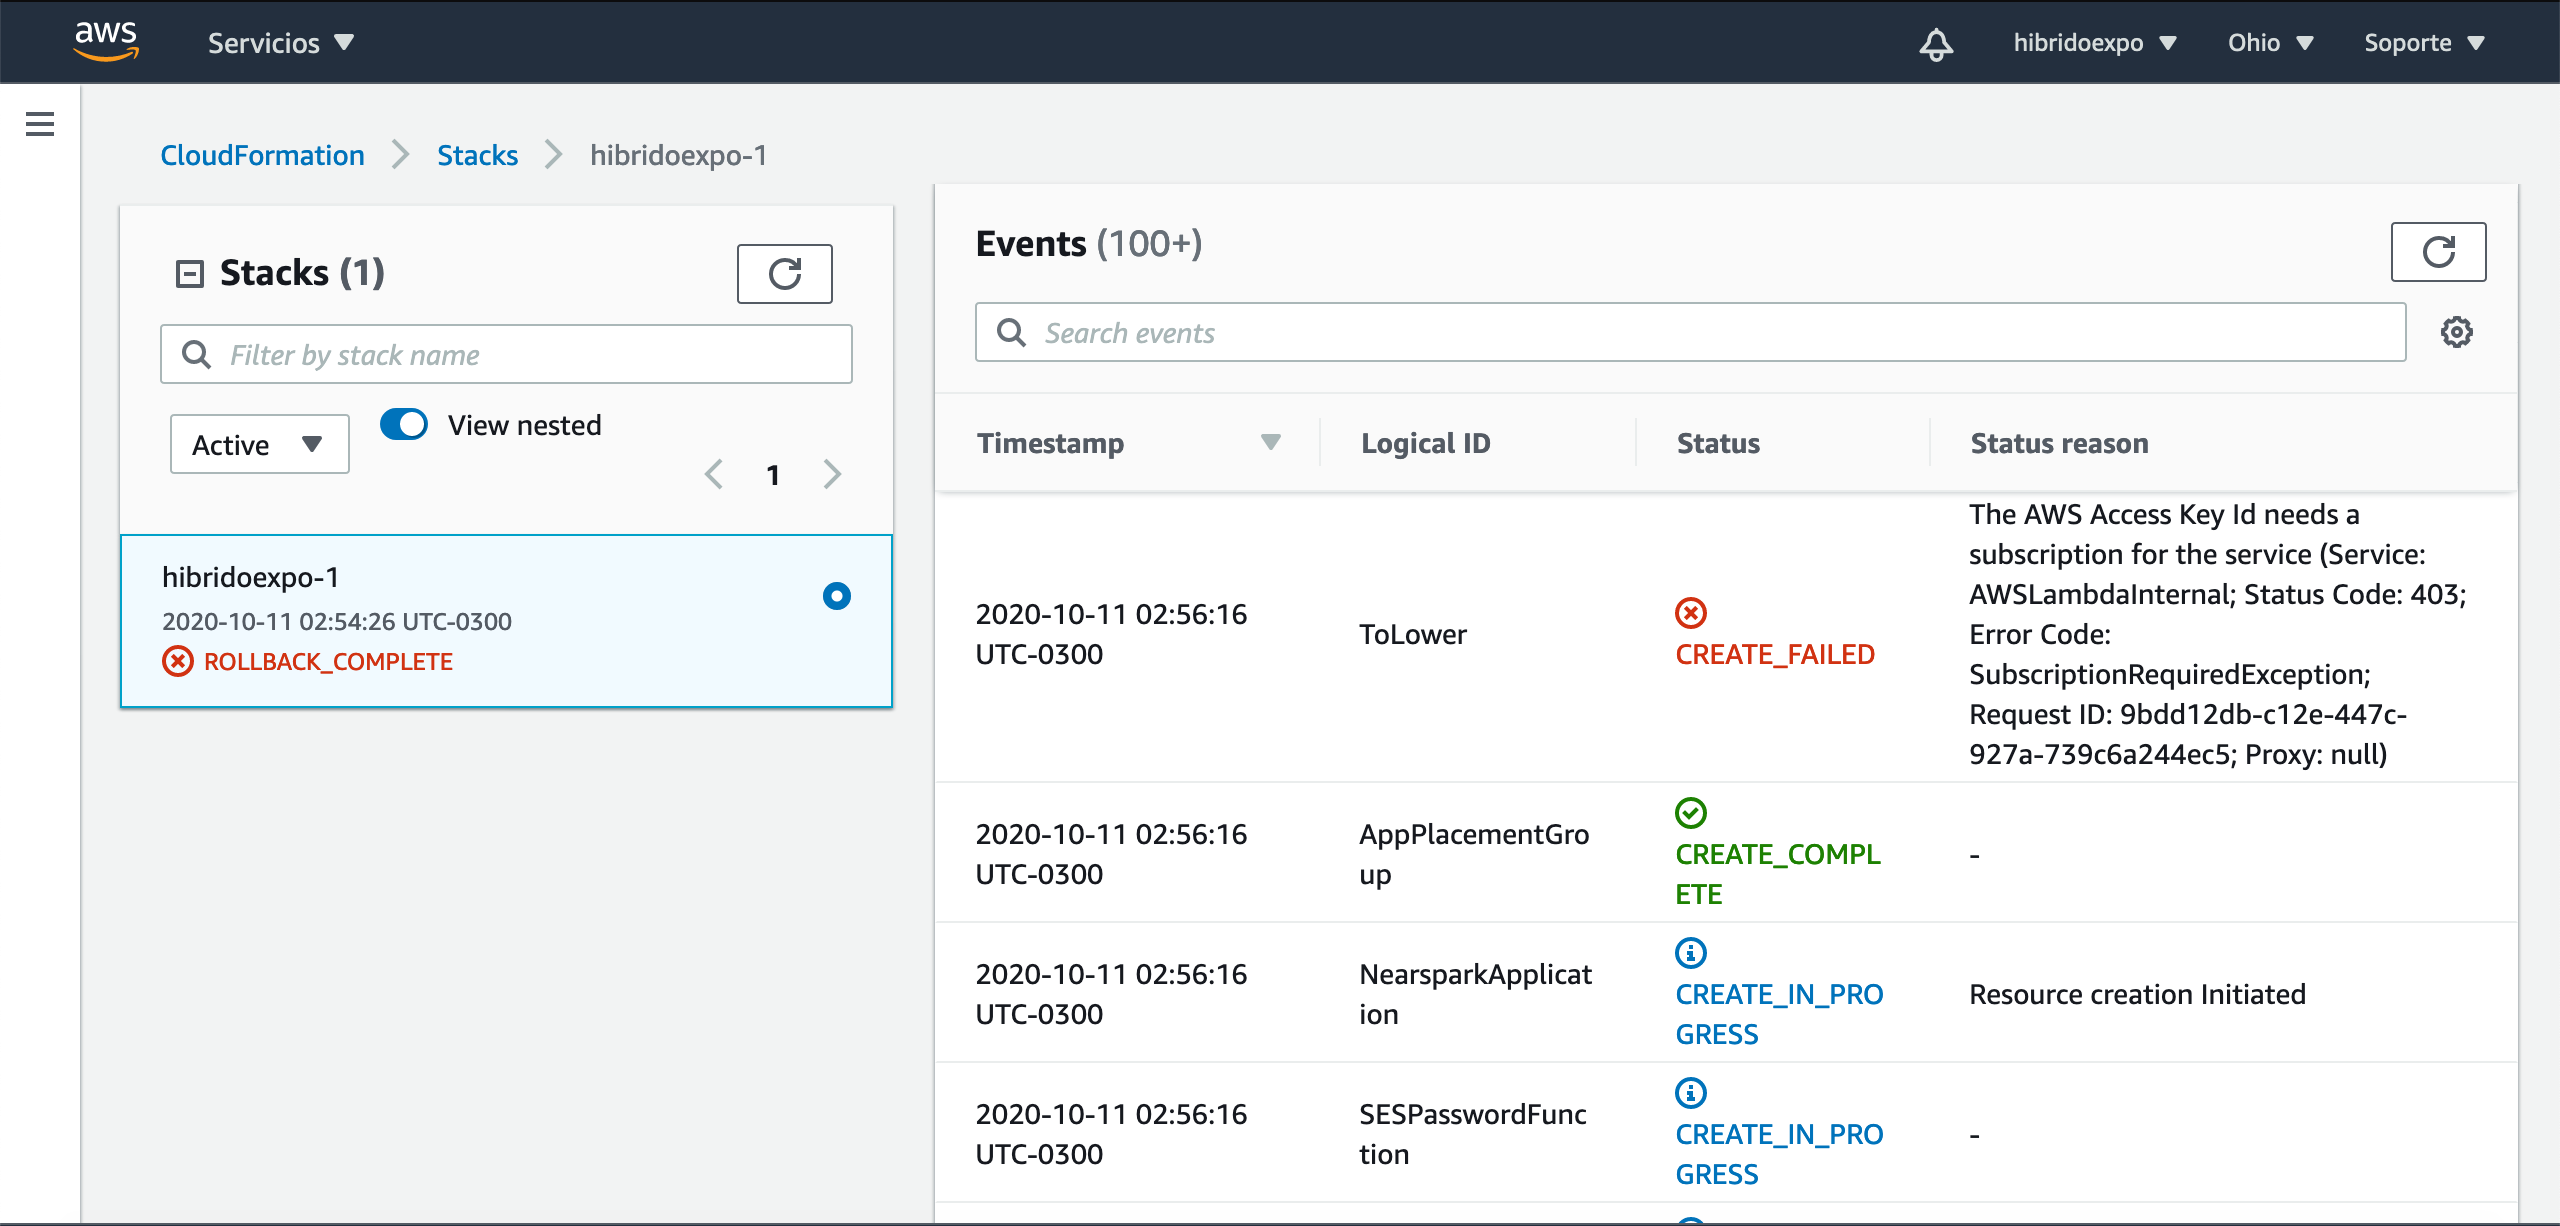This screenshot has width=2560, height=1226.
Task: Click the breadcrumb chevron after Stacks
Action: [554, 155]
